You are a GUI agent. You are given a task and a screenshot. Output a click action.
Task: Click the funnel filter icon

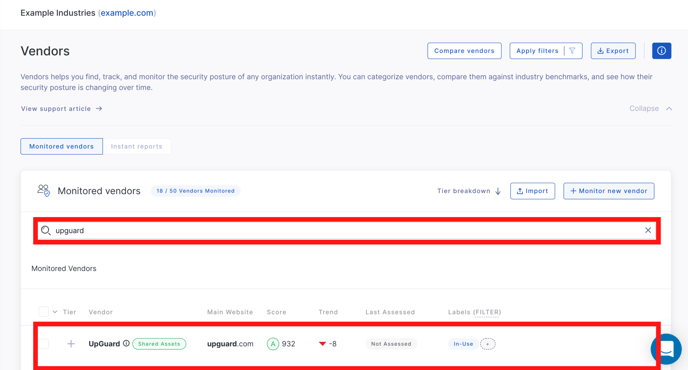point(572,51)
